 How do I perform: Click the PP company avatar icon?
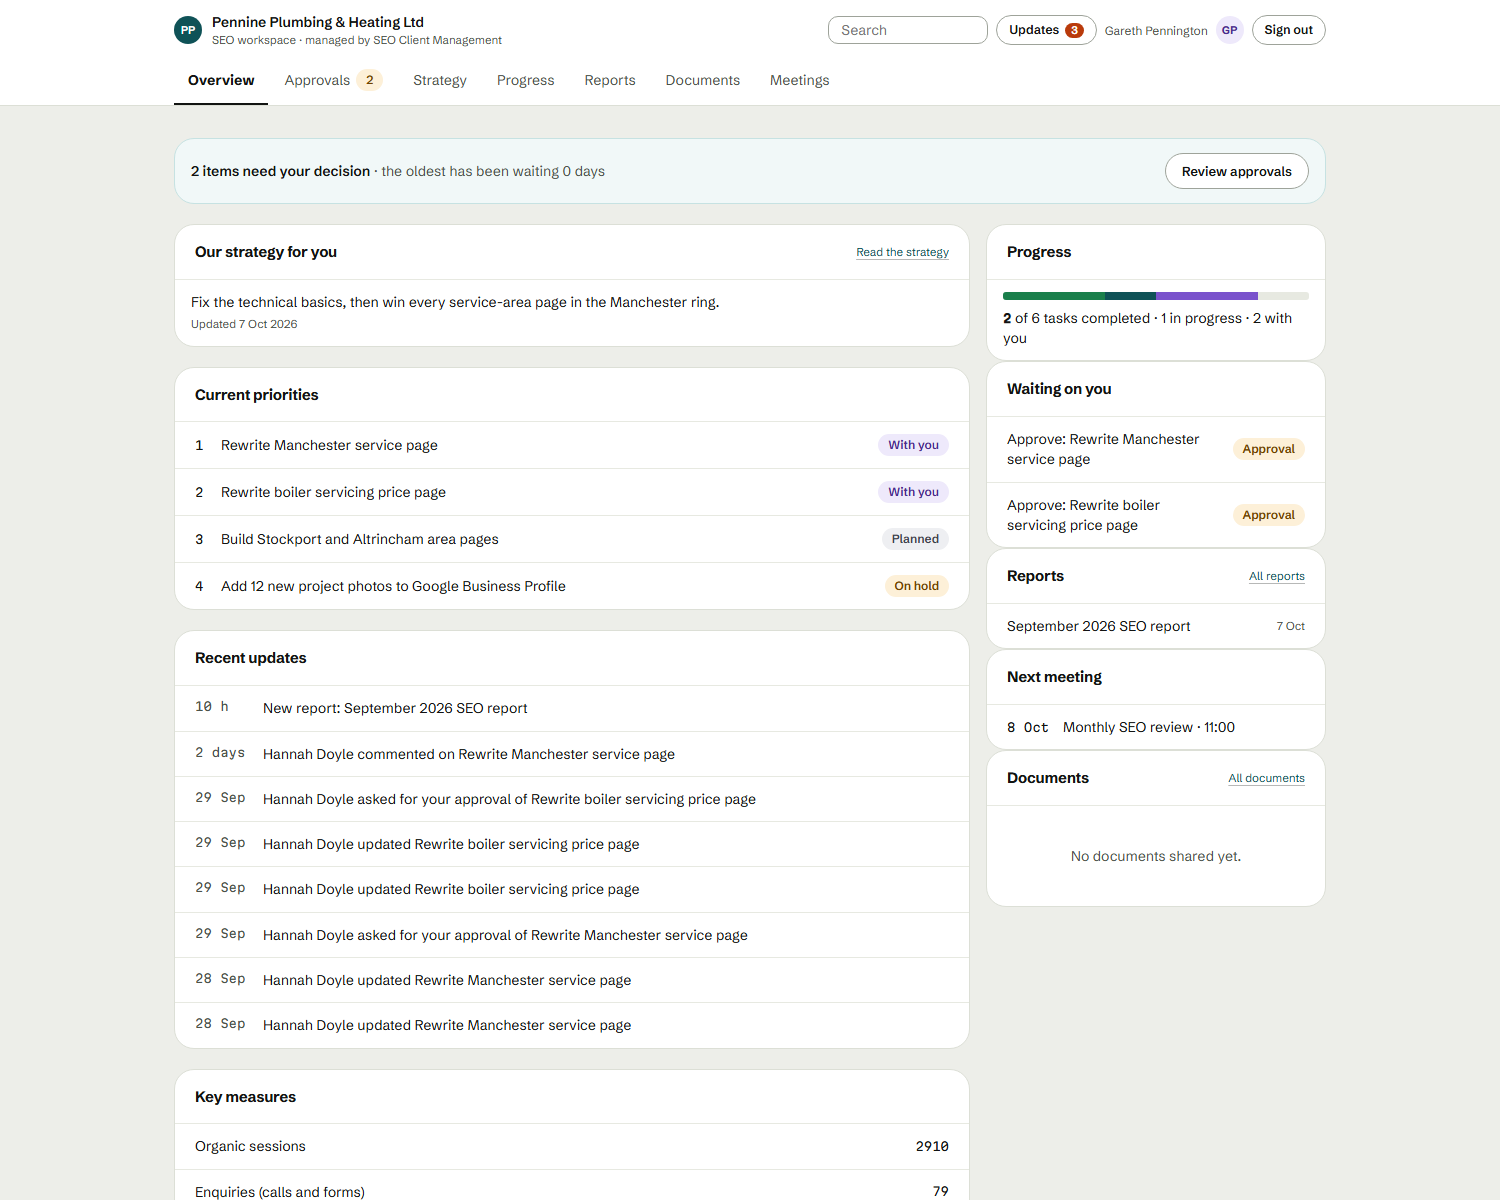188,30
